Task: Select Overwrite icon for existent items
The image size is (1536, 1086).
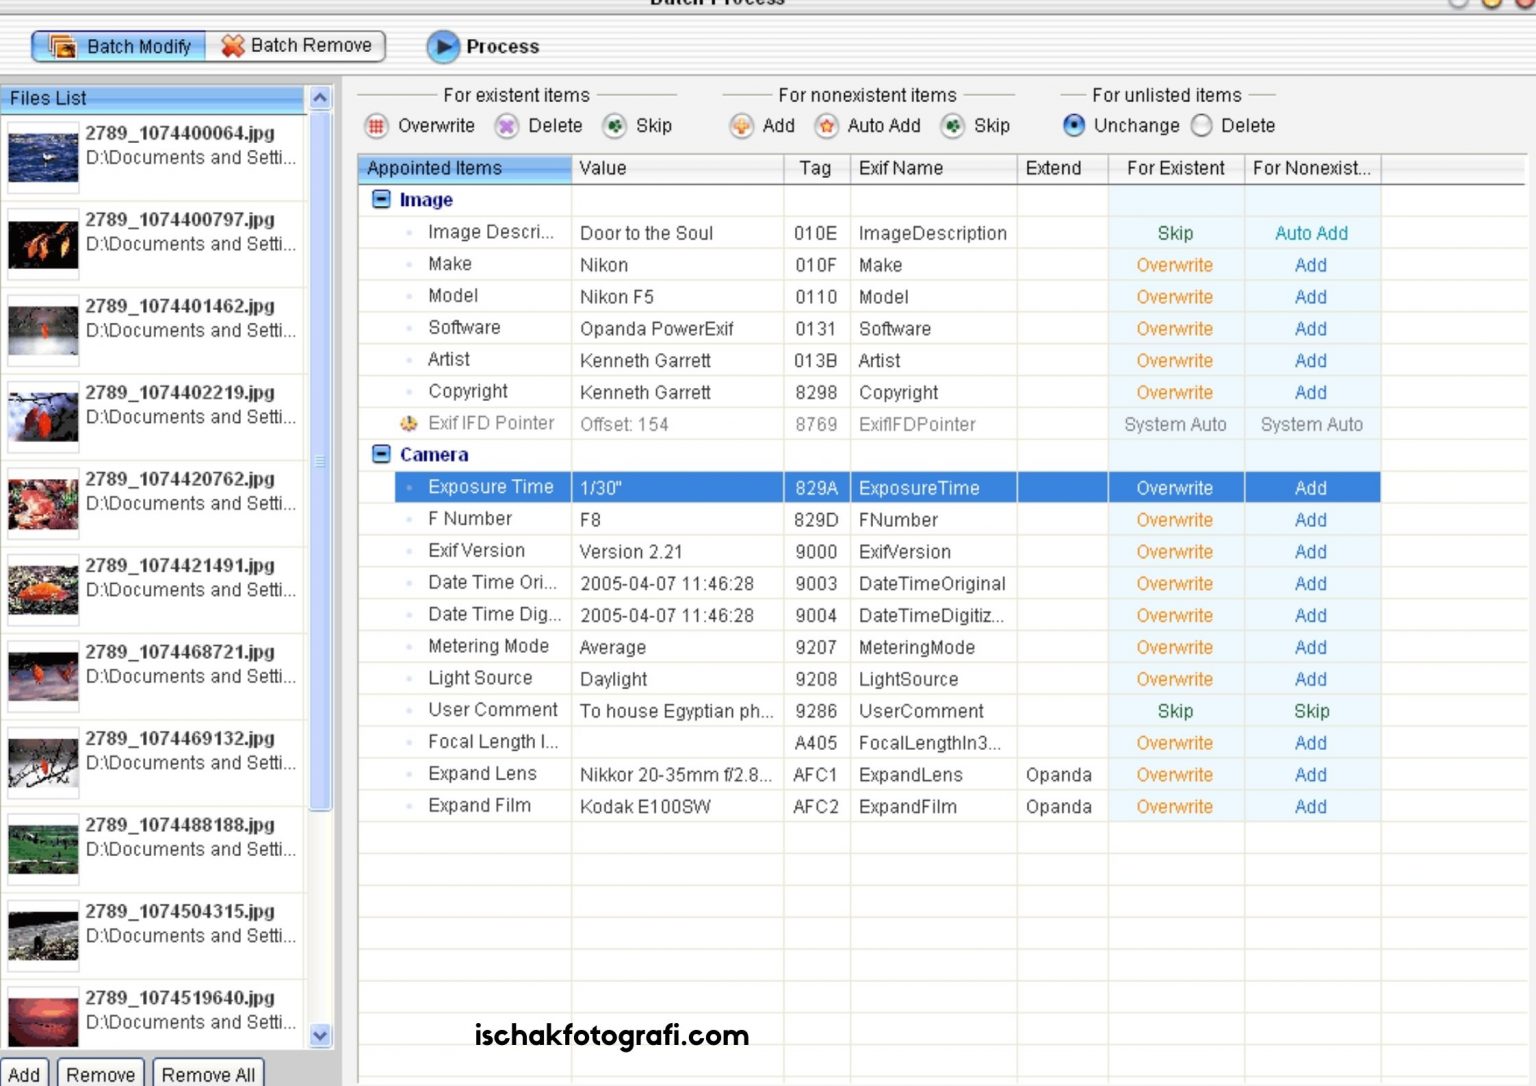Action: point(376,126)
